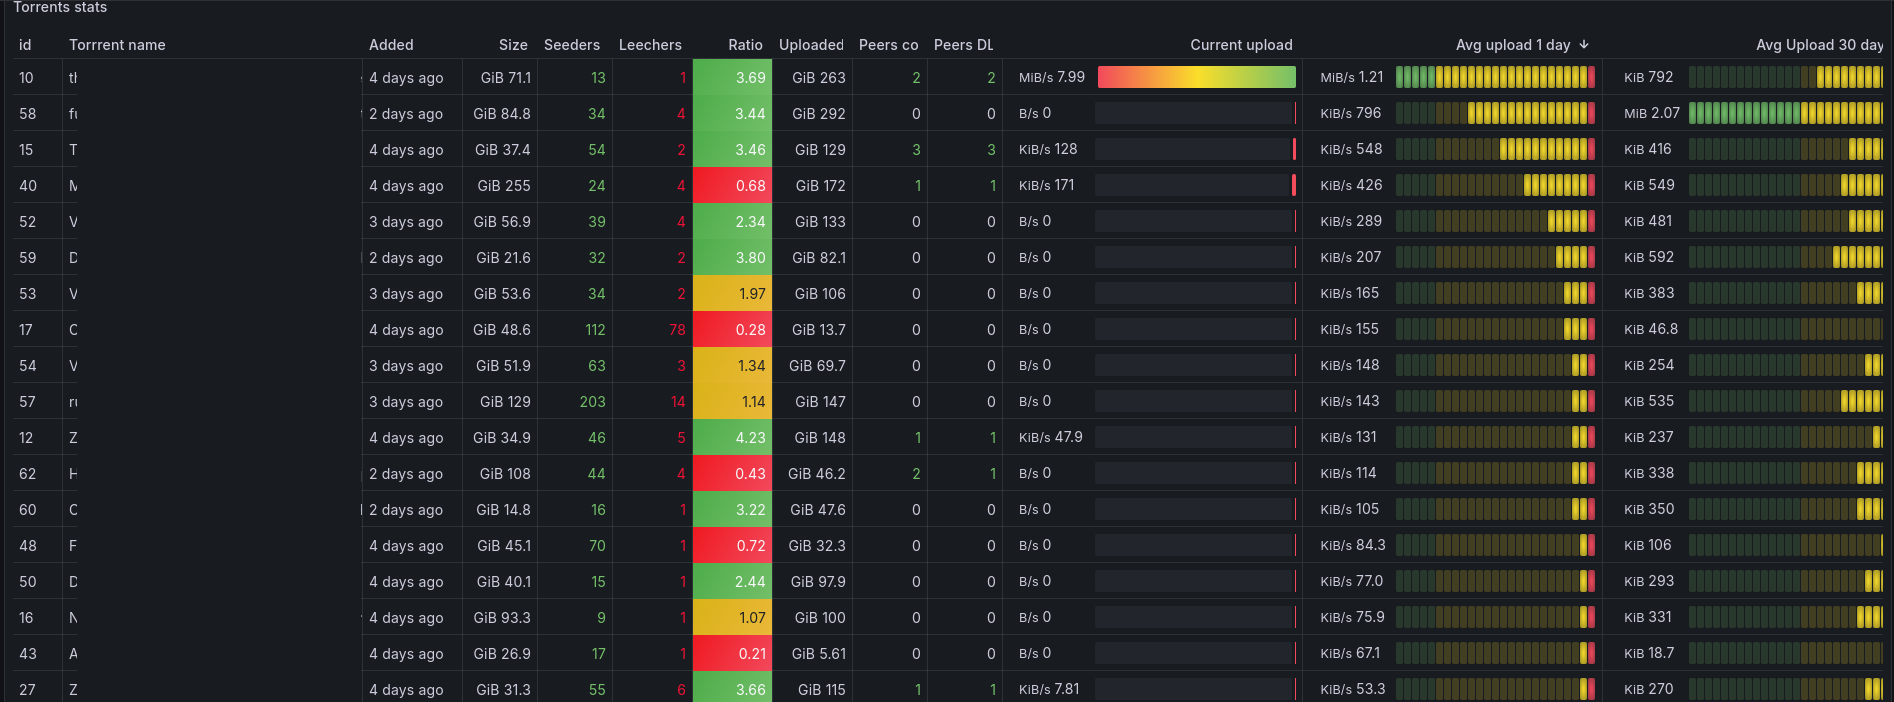Click the MiB/s 1.21 average upload gauge
Image resolution: width=1894 pixels, height=702 pixels.
[1495, 77]
